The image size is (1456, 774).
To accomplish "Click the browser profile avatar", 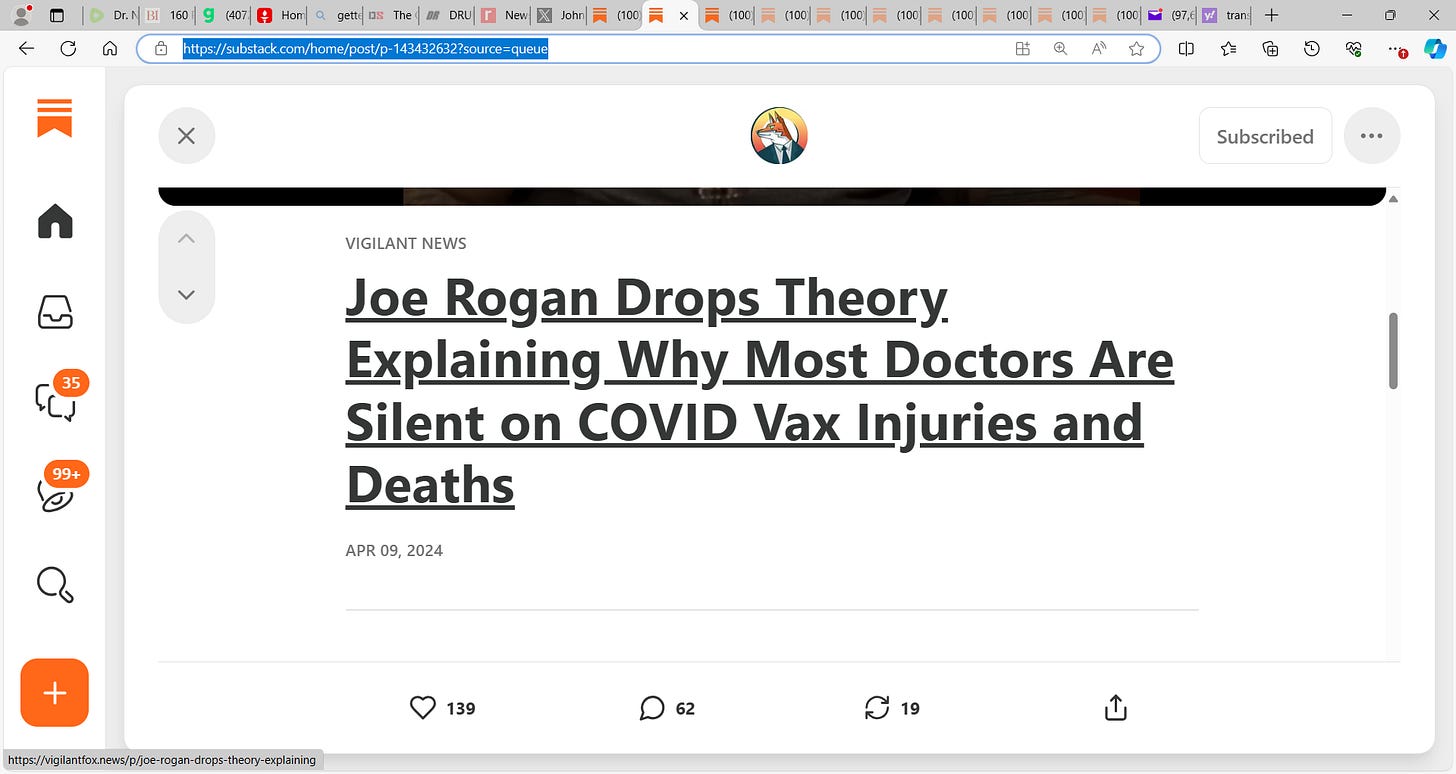I will point(21,15).
